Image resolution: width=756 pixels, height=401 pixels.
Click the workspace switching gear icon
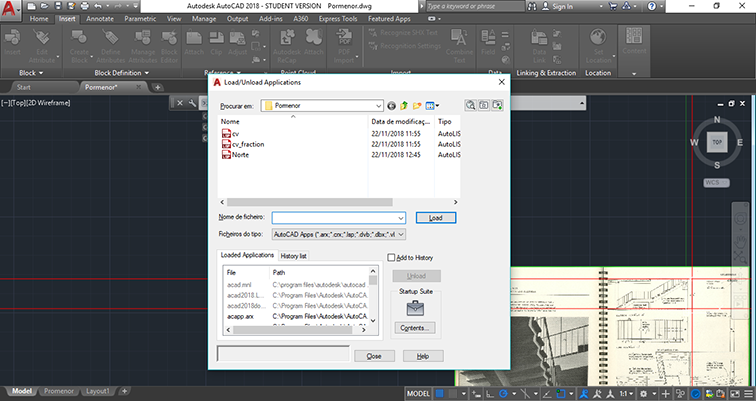click(x=643, y=394)
